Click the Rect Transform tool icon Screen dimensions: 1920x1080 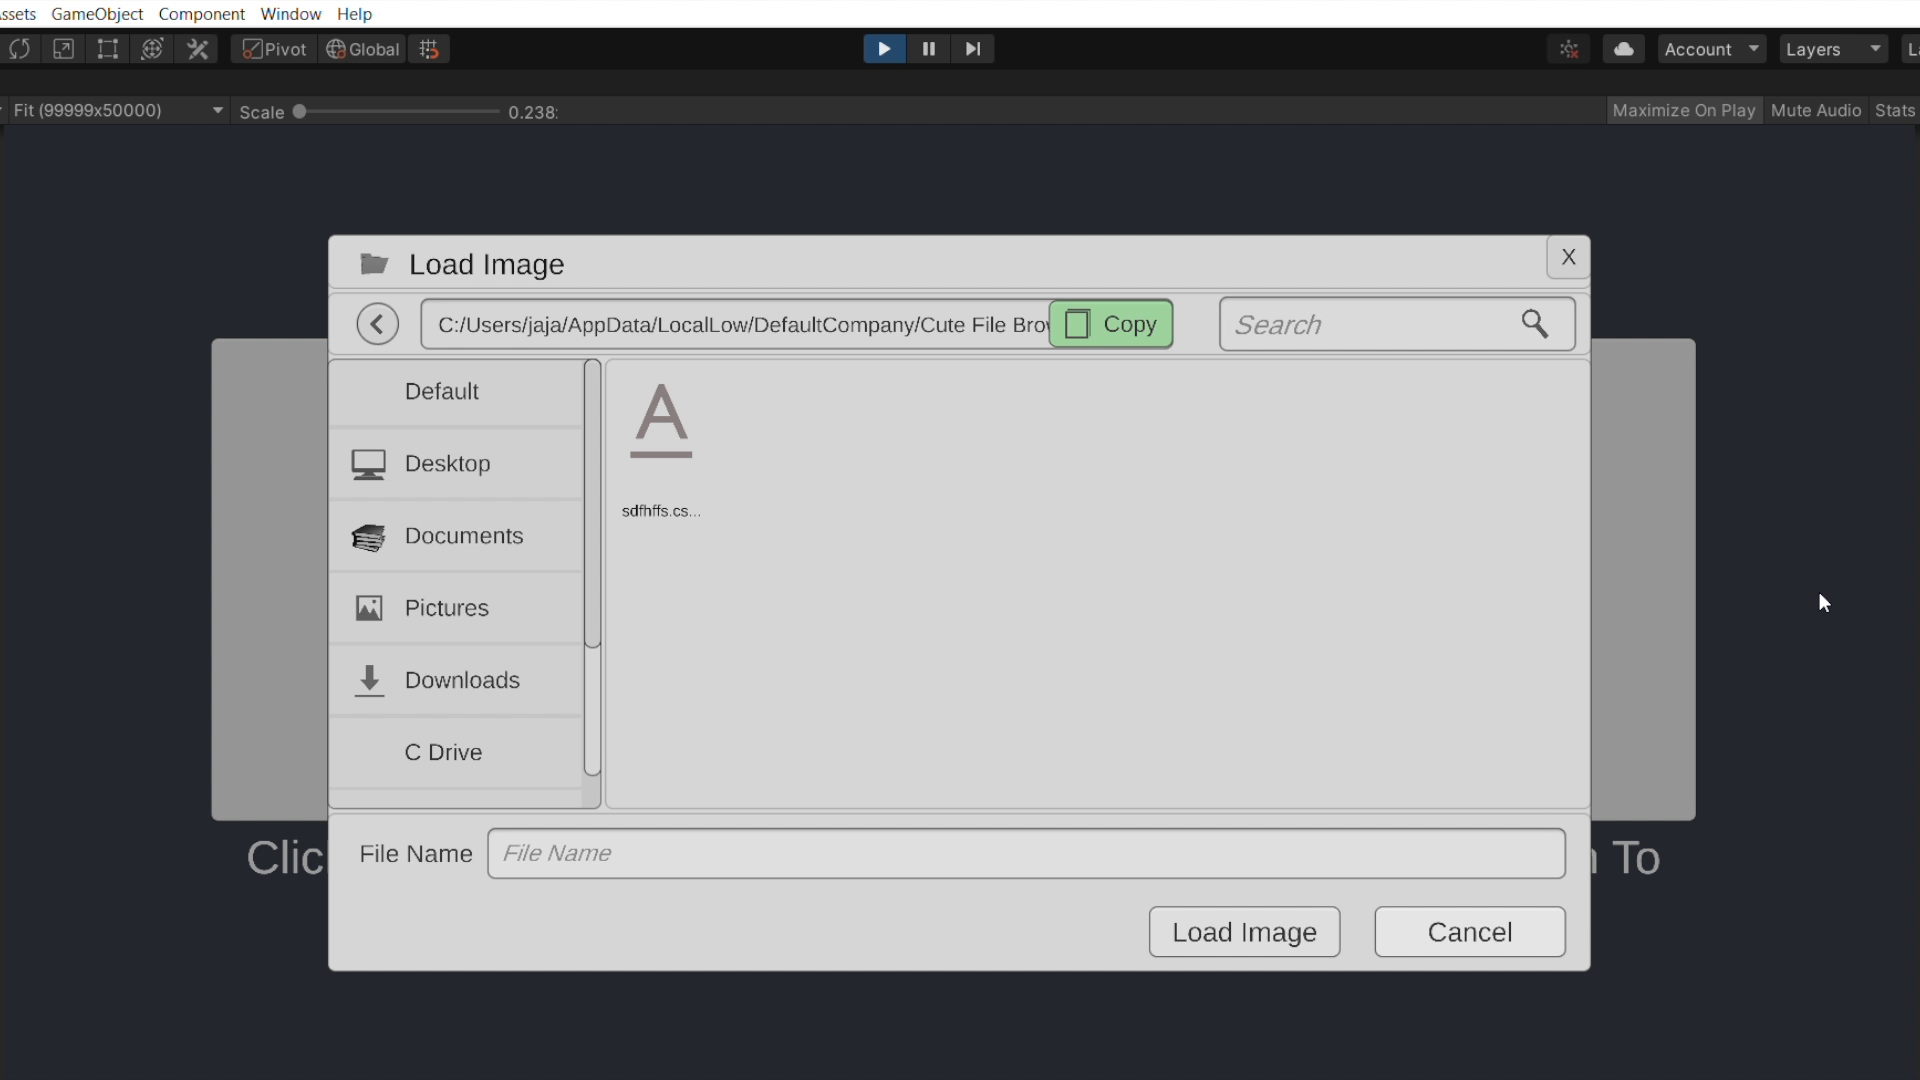pos(107,49)
